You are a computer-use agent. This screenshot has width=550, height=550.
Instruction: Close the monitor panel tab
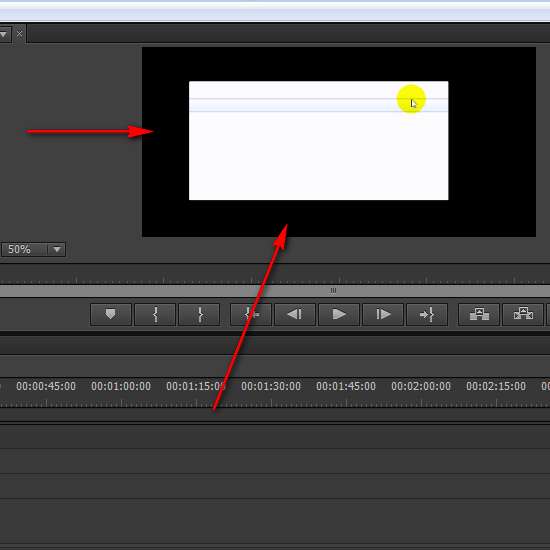pos(20,34)
